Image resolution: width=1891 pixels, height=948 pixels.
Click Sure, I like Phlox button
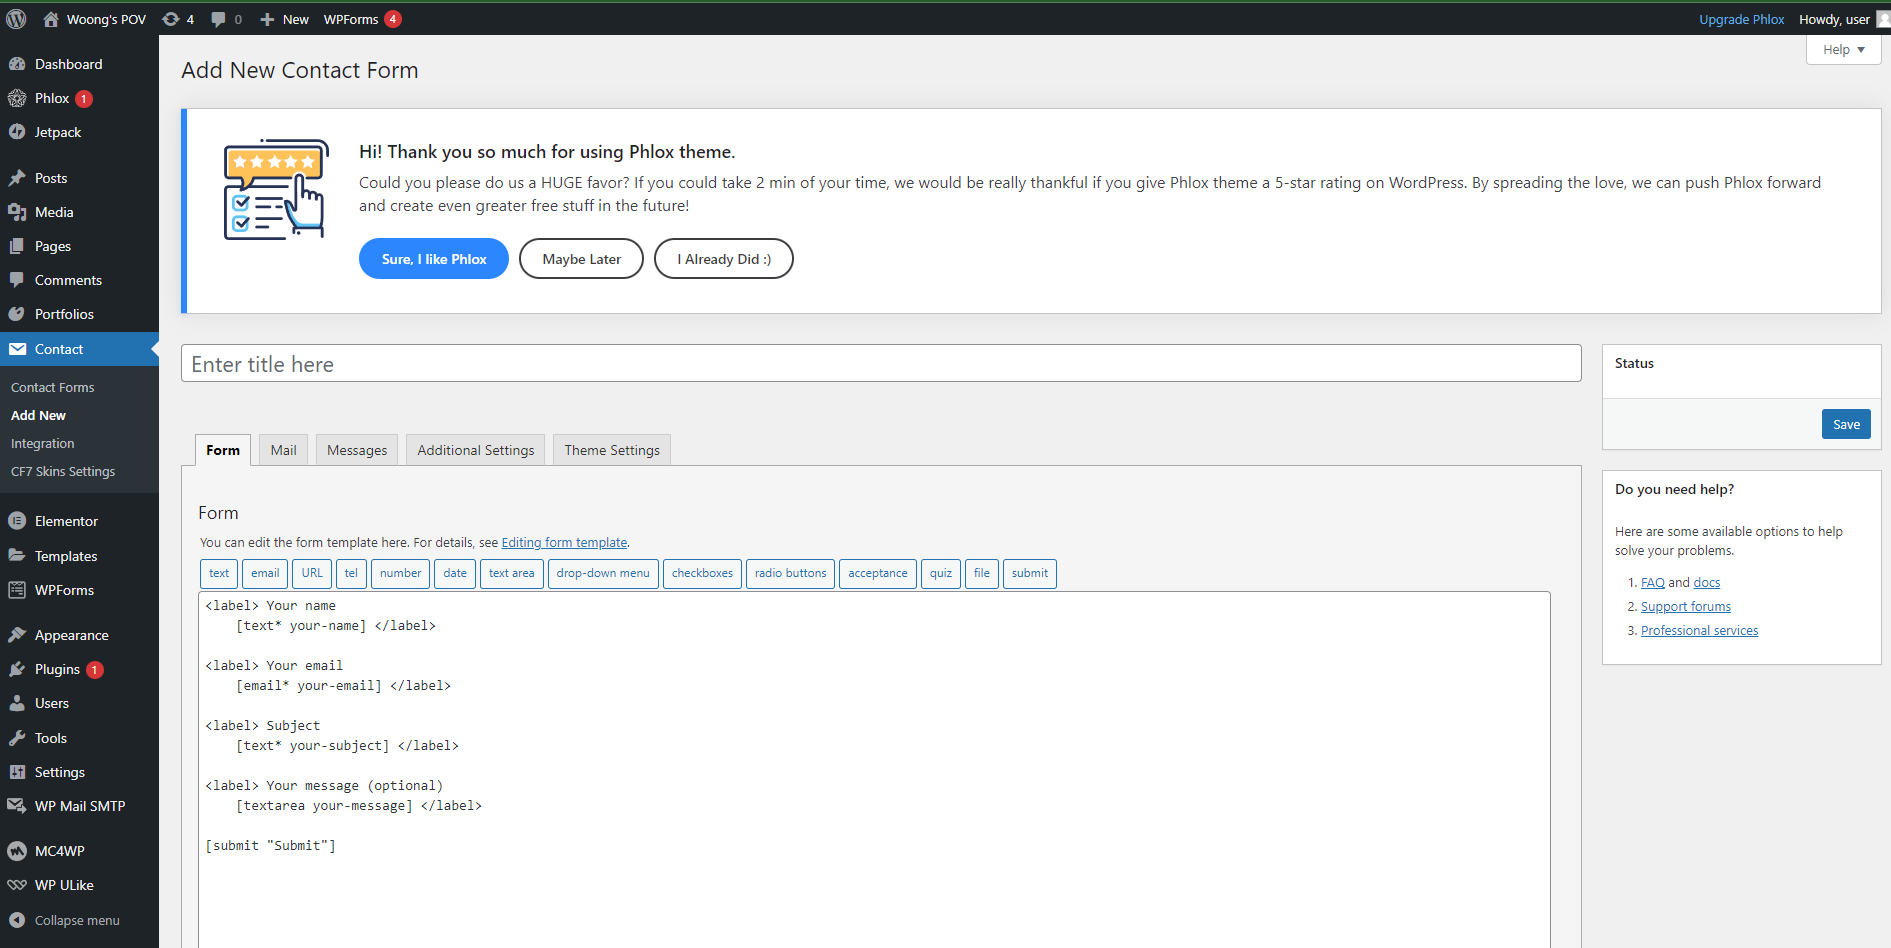click(x=434, y=259)
